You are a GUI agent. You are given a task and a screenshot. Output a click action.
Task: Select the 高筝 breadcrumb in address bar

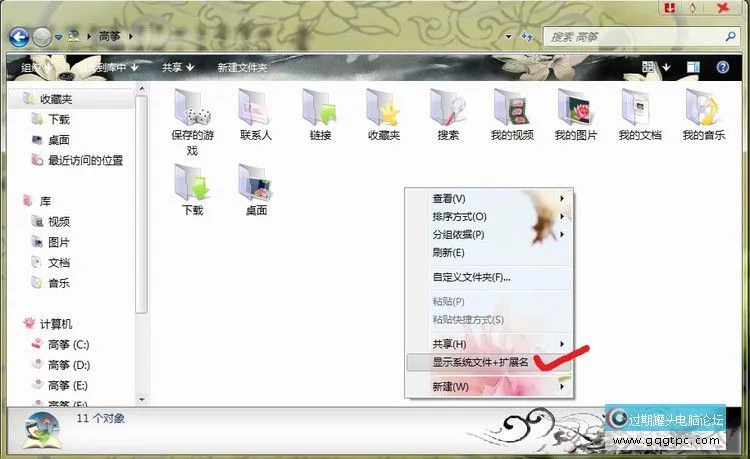109,36
